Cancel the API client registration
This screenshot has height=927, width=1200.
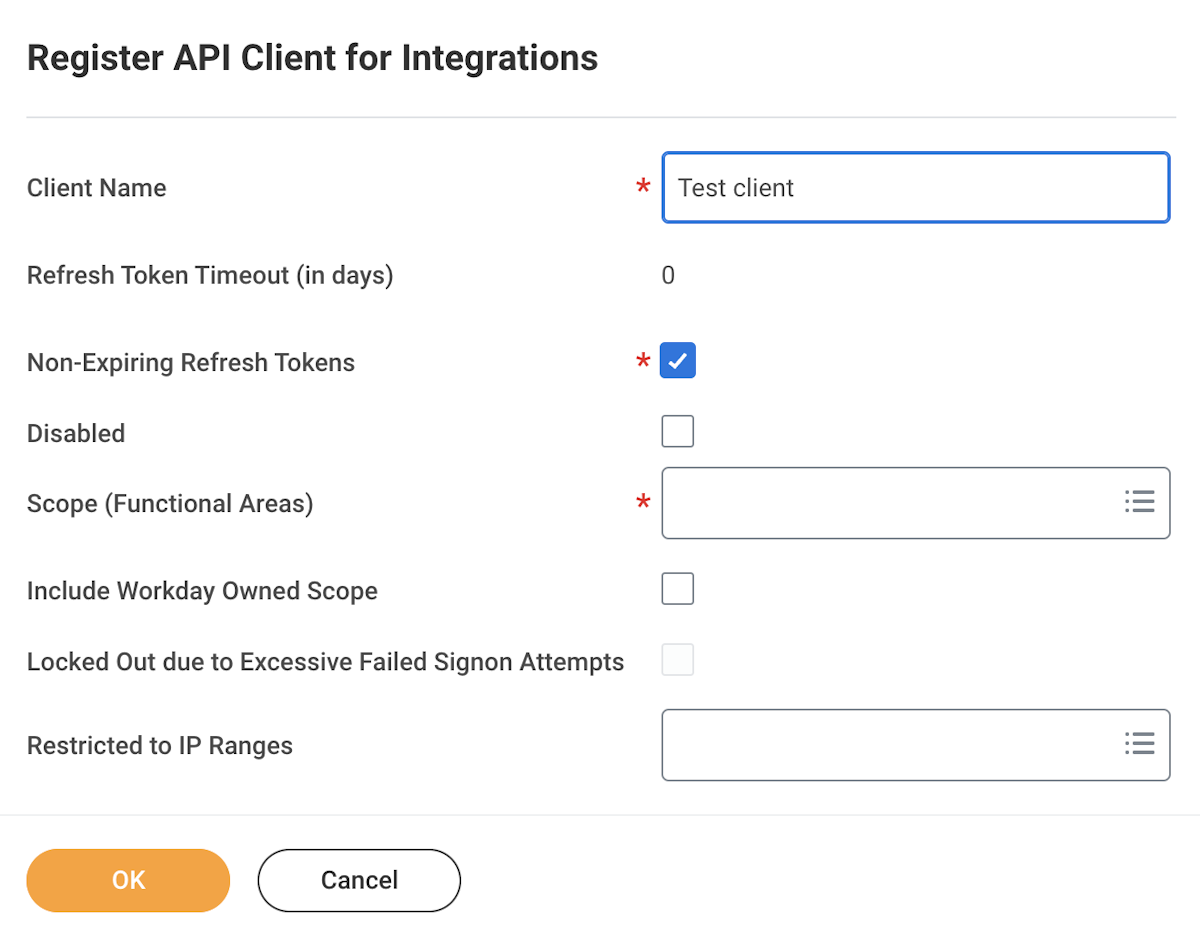tap(359, 880)
